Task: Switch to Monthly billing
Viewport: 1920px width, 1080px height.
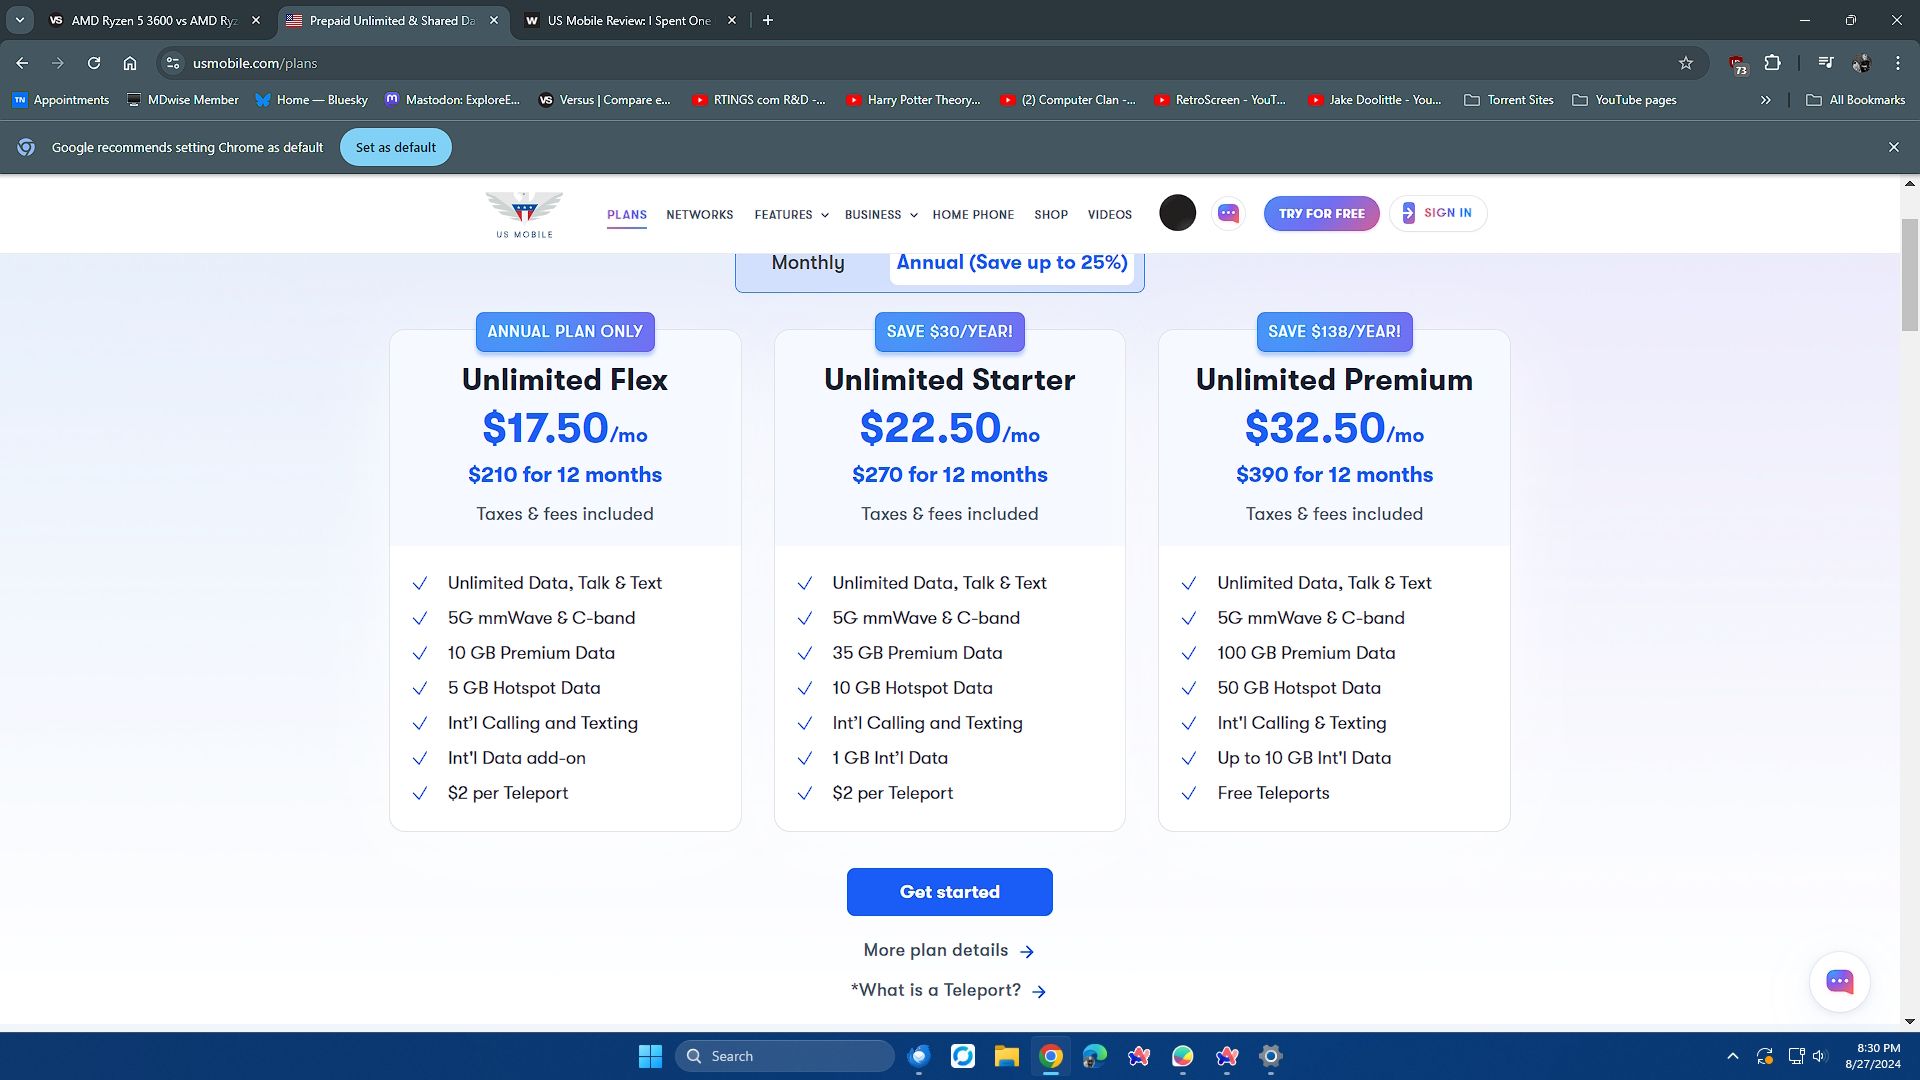Action: point(808,263)
